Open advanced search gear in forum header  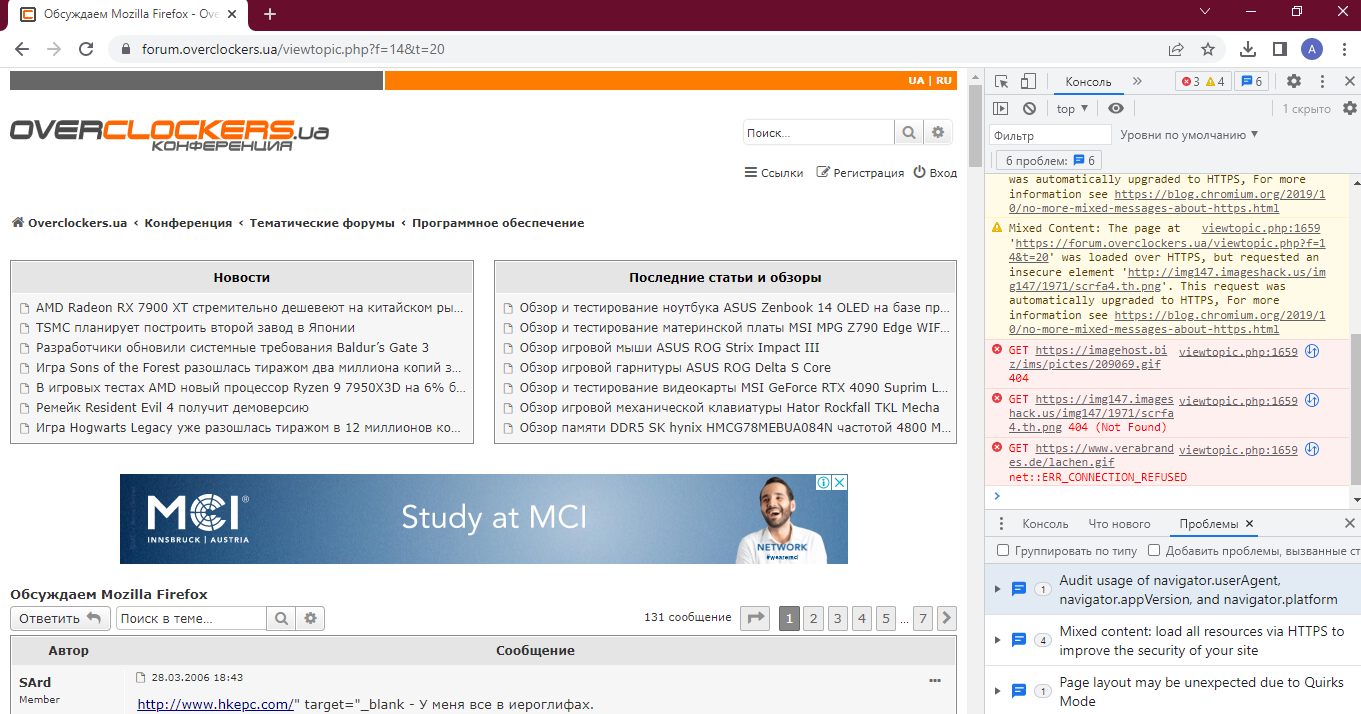pyautogui.click(x=937, y=132)
